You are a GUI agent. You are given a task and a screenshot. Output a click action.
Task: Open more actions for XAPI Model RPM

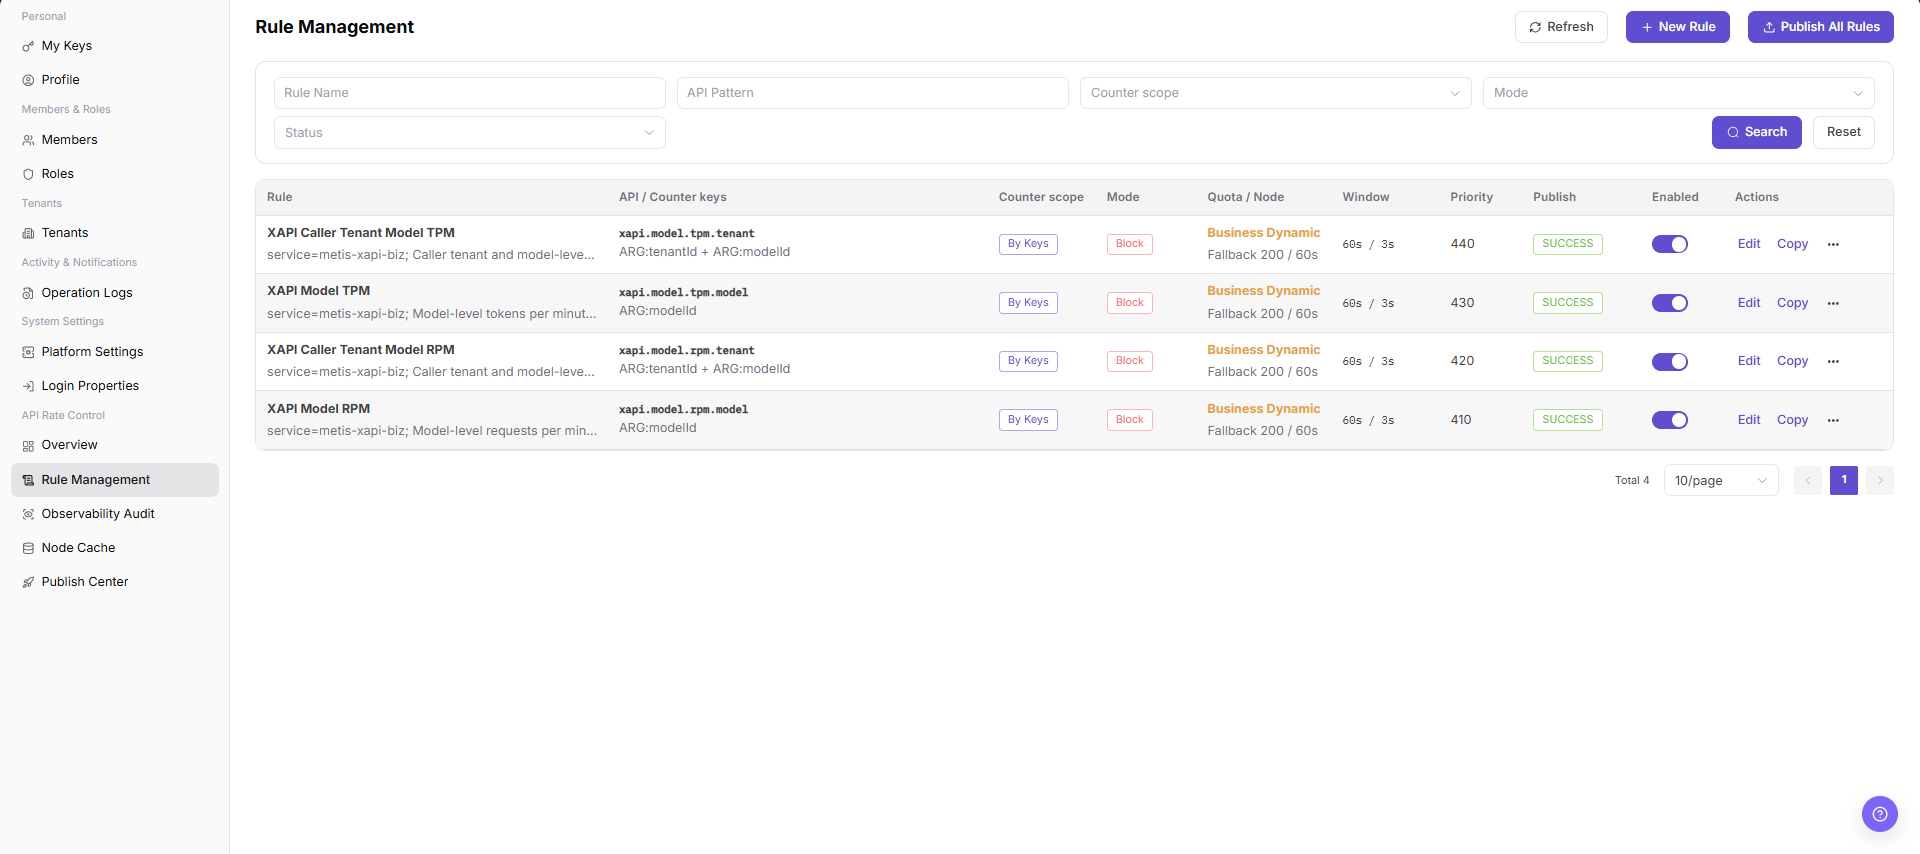(1833, 420)
